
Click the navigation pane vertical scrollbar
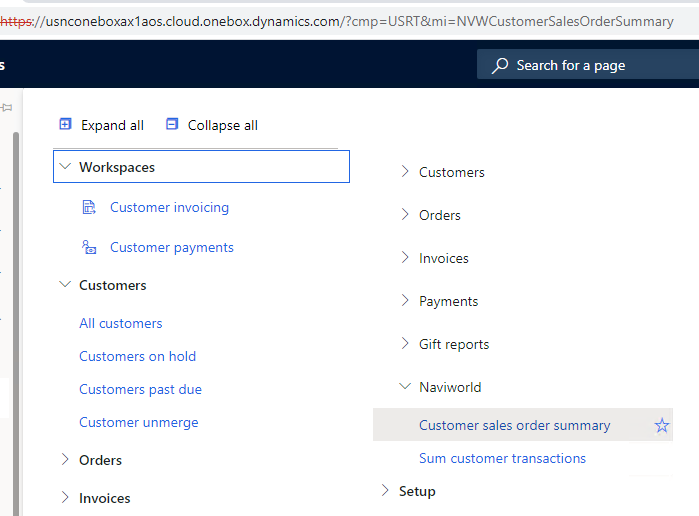pos(16,324)
